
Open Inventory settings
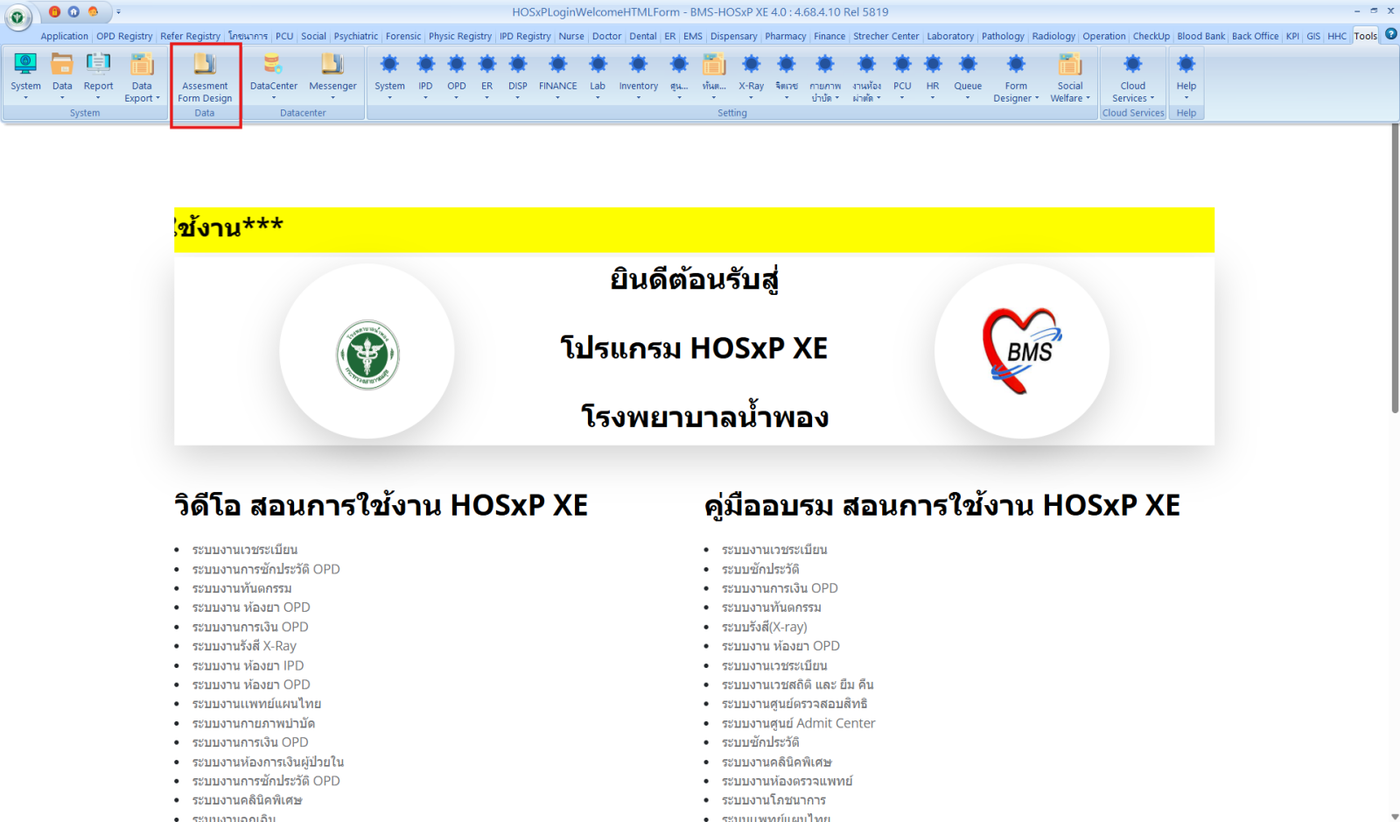click(638, 78)
